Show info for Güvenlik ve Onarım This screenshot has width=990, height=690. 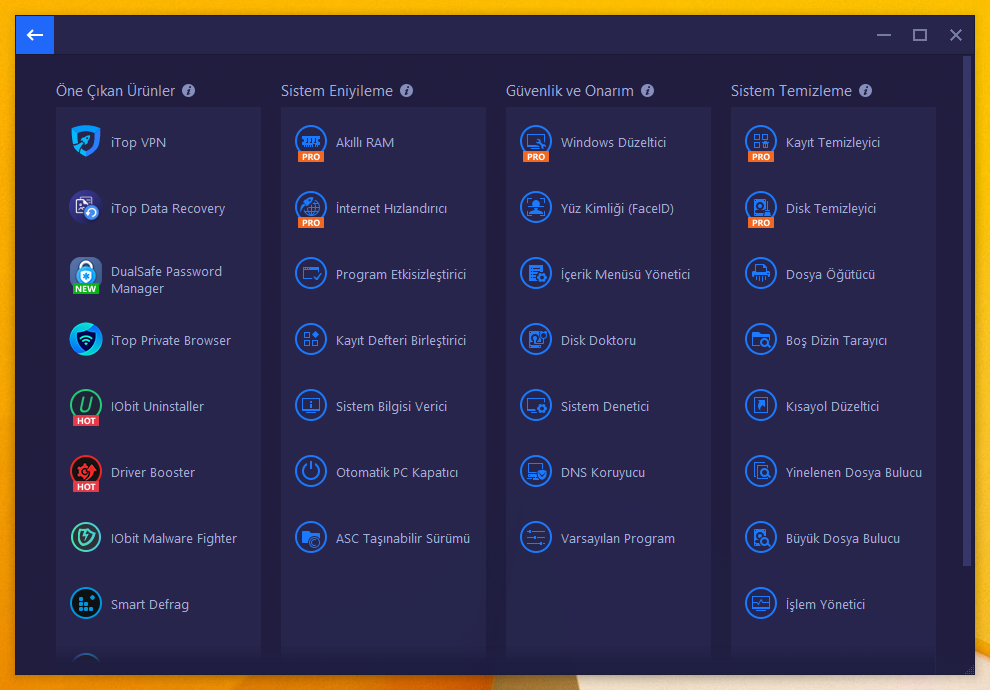pyautogui.click(x=647, y=91)
